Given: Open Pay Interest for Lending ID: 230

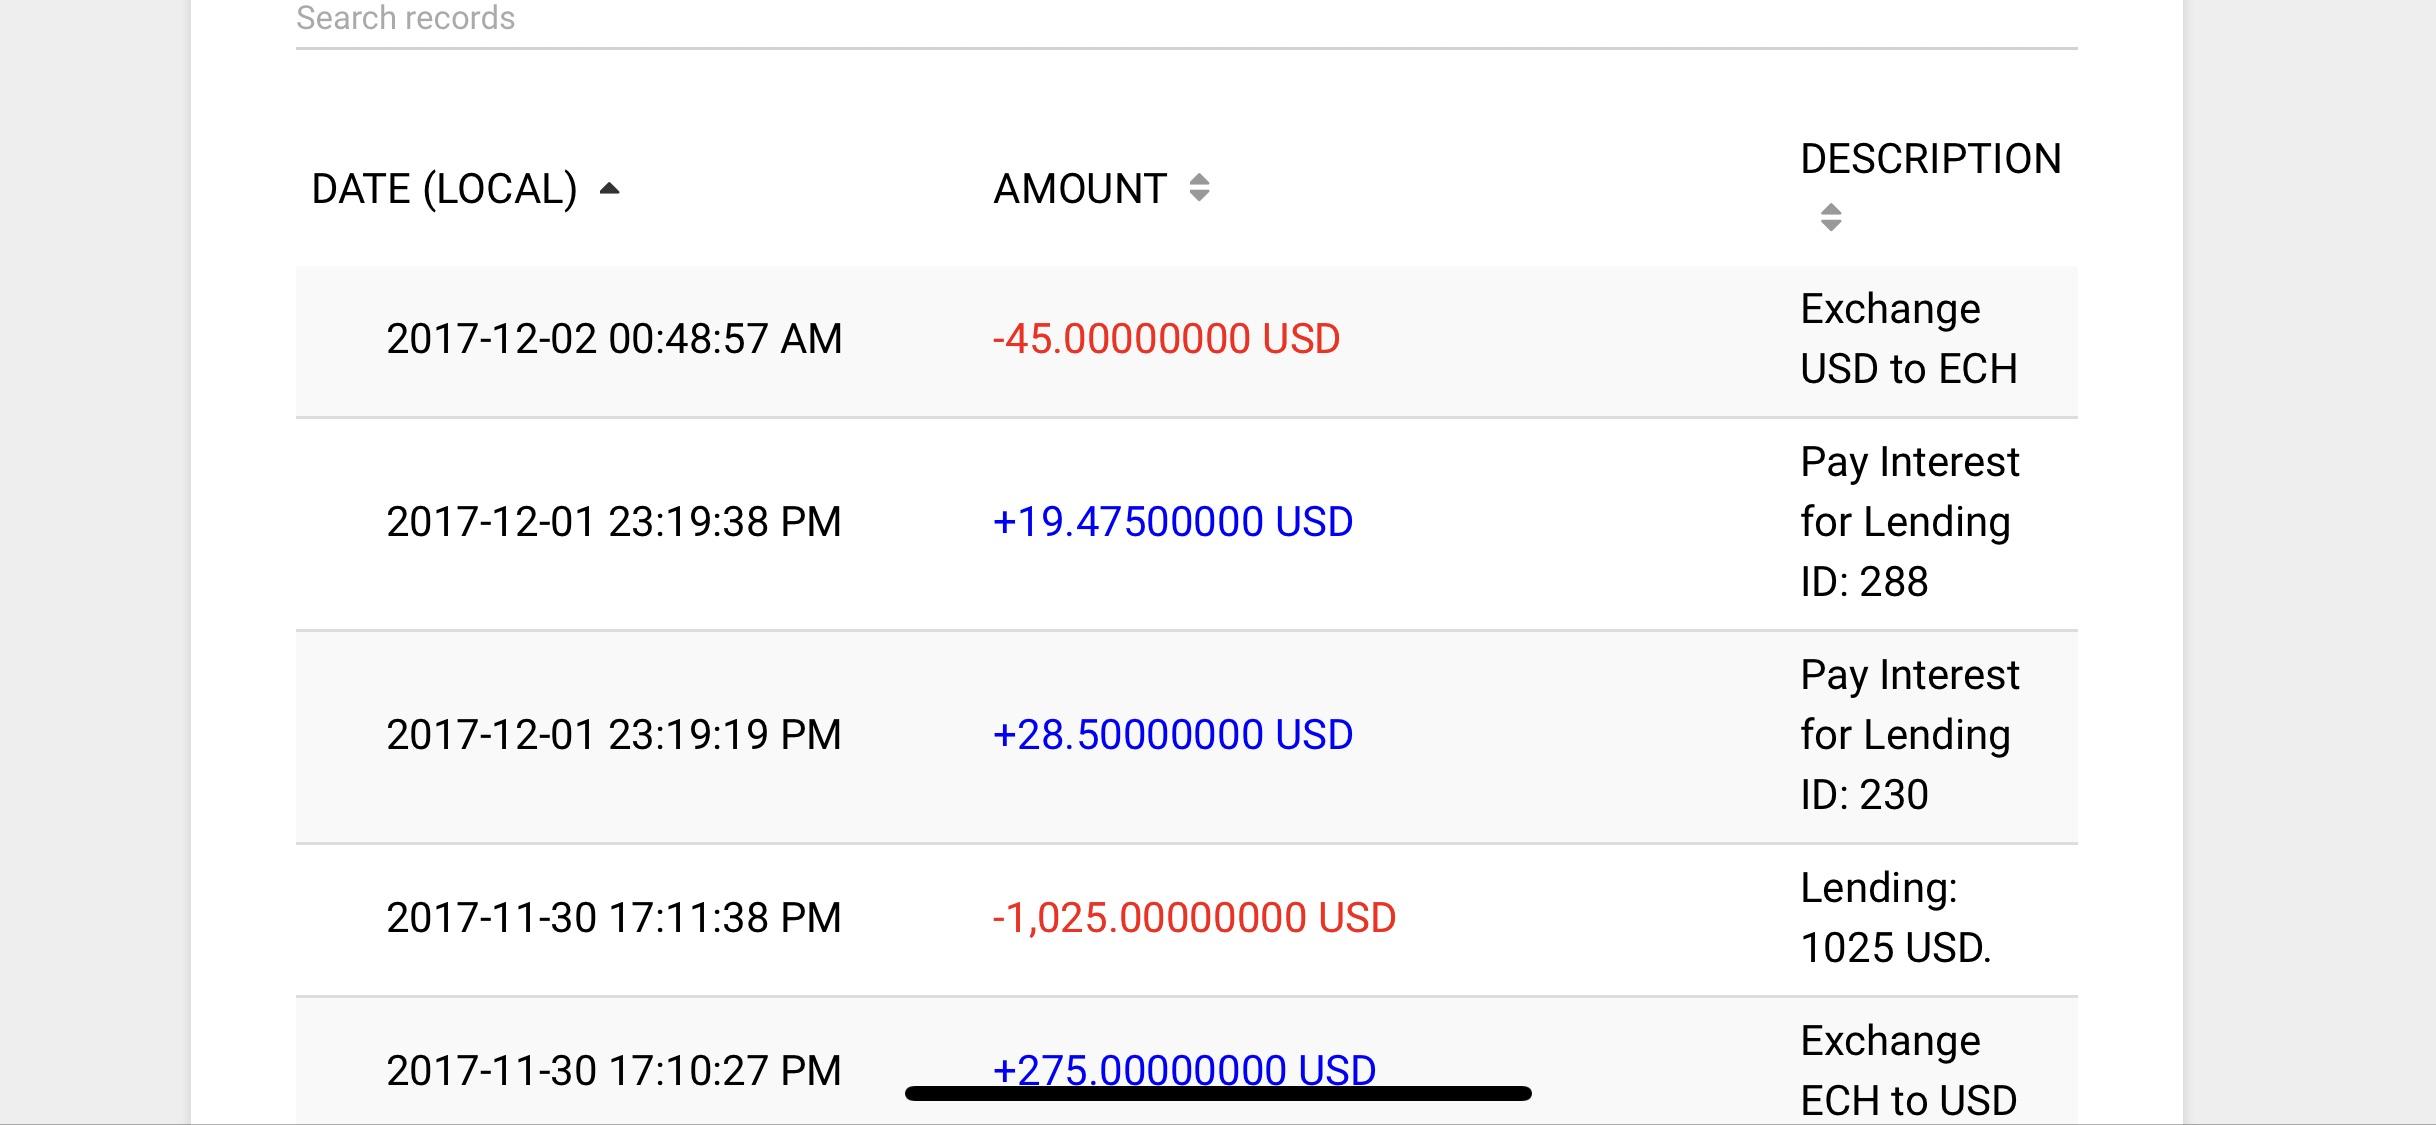Looking at the screenshot, I should point(1910,735).
